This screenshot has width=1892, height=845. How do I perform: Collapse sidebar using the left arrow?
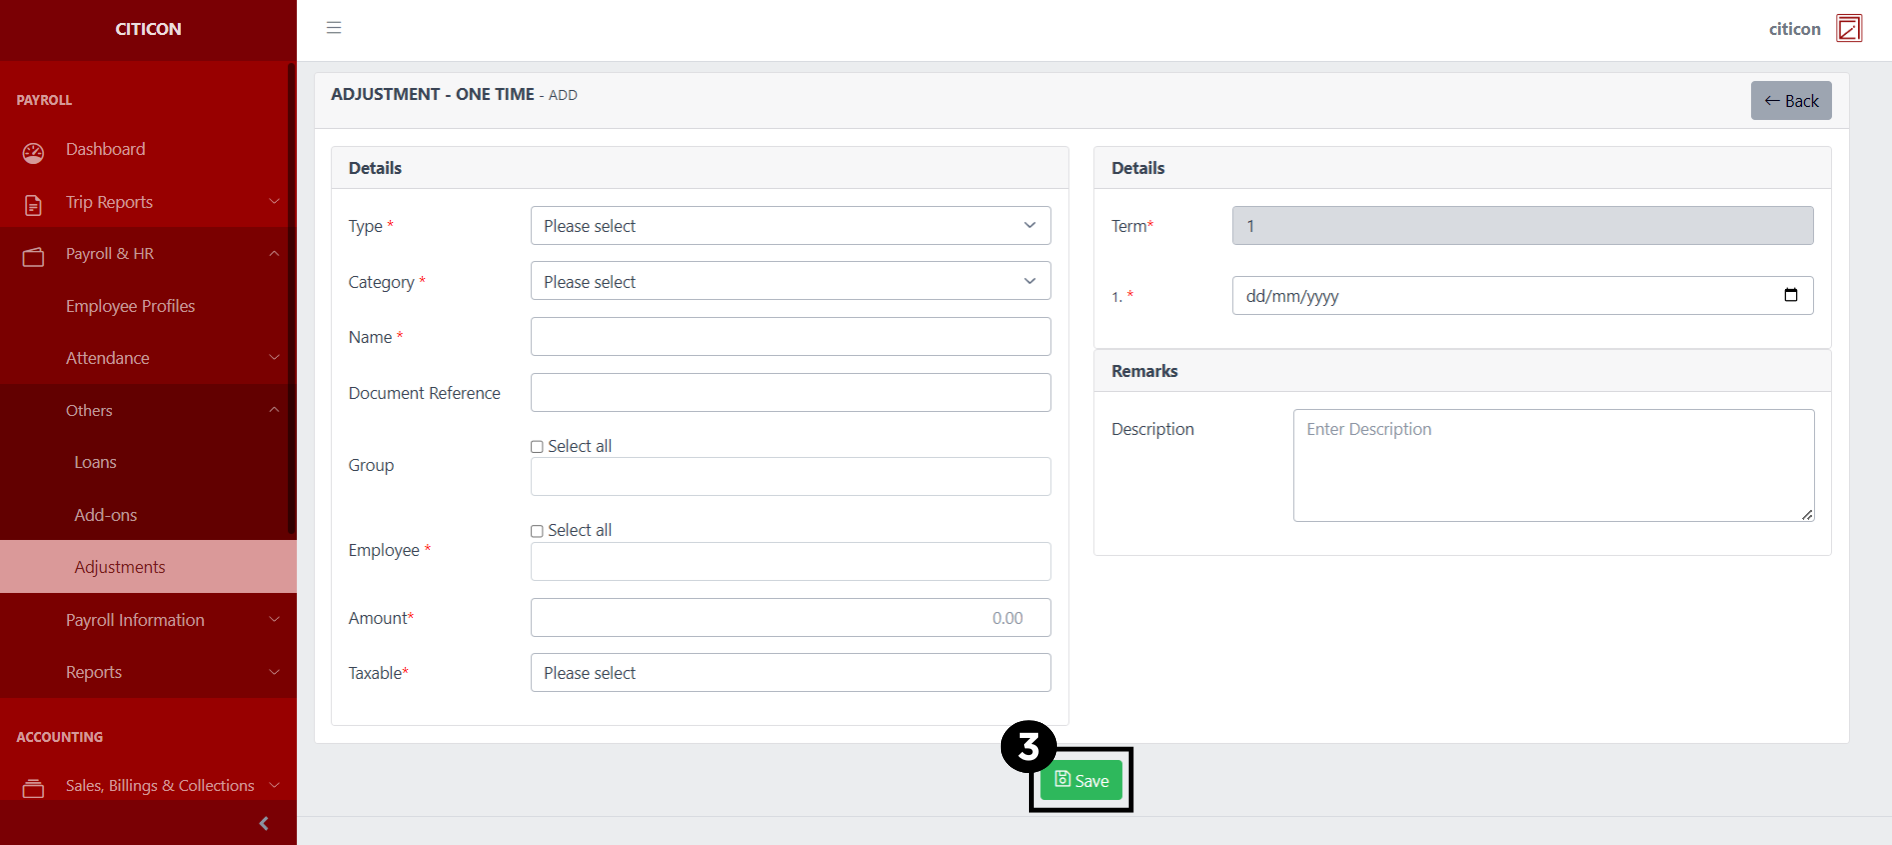coord(264,823)
